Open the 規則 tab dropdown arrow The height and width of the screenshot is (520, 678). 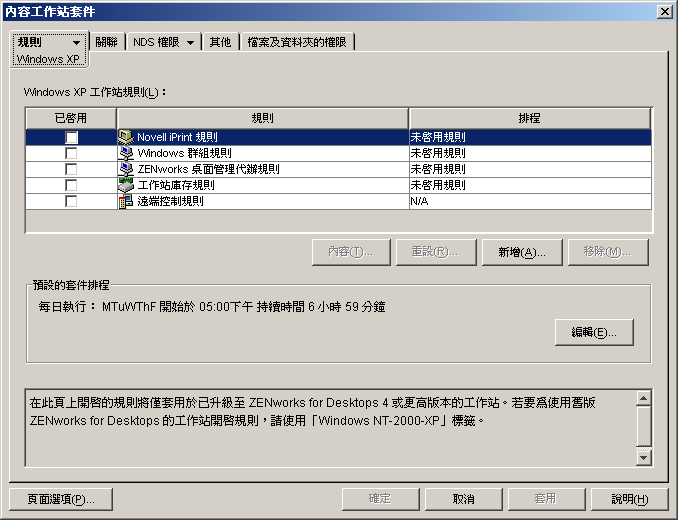click(x=76, y=42)
